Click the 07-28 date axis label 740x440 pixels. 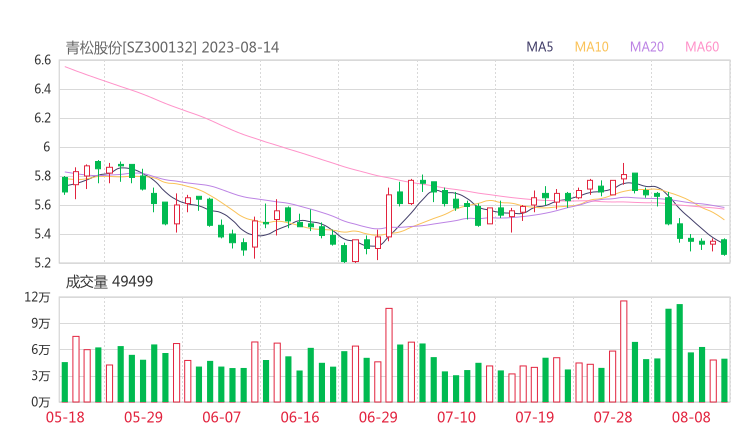[x=613, y=417]
